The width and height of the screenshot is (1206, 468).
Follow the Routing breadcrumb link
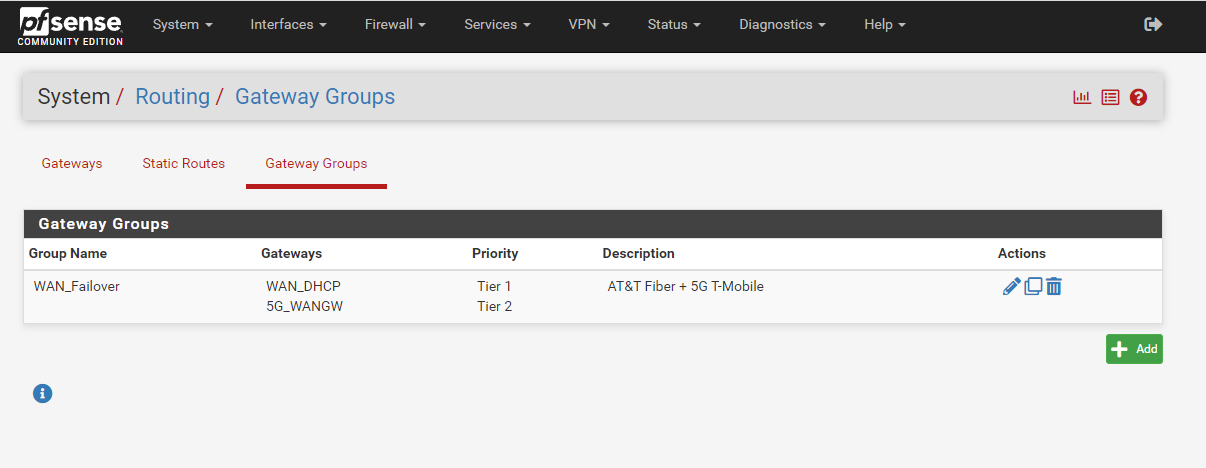coord(172,97)
